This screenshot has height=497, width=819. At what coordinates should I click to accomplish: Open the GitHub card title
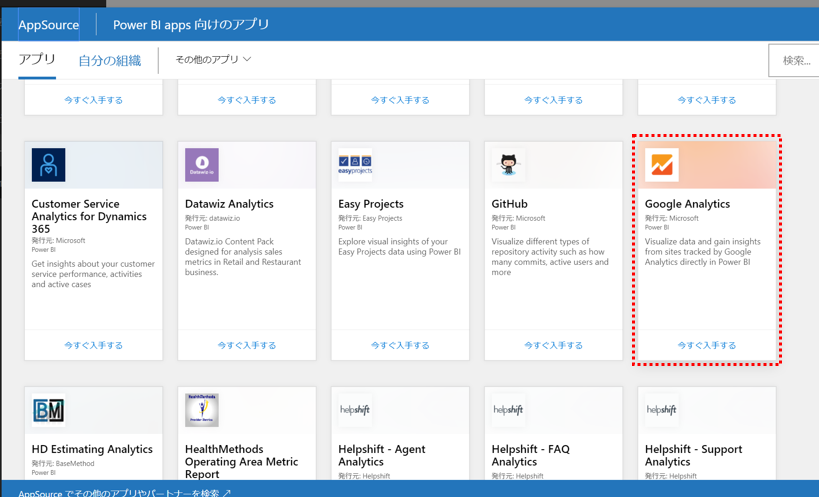click(509, 204)
